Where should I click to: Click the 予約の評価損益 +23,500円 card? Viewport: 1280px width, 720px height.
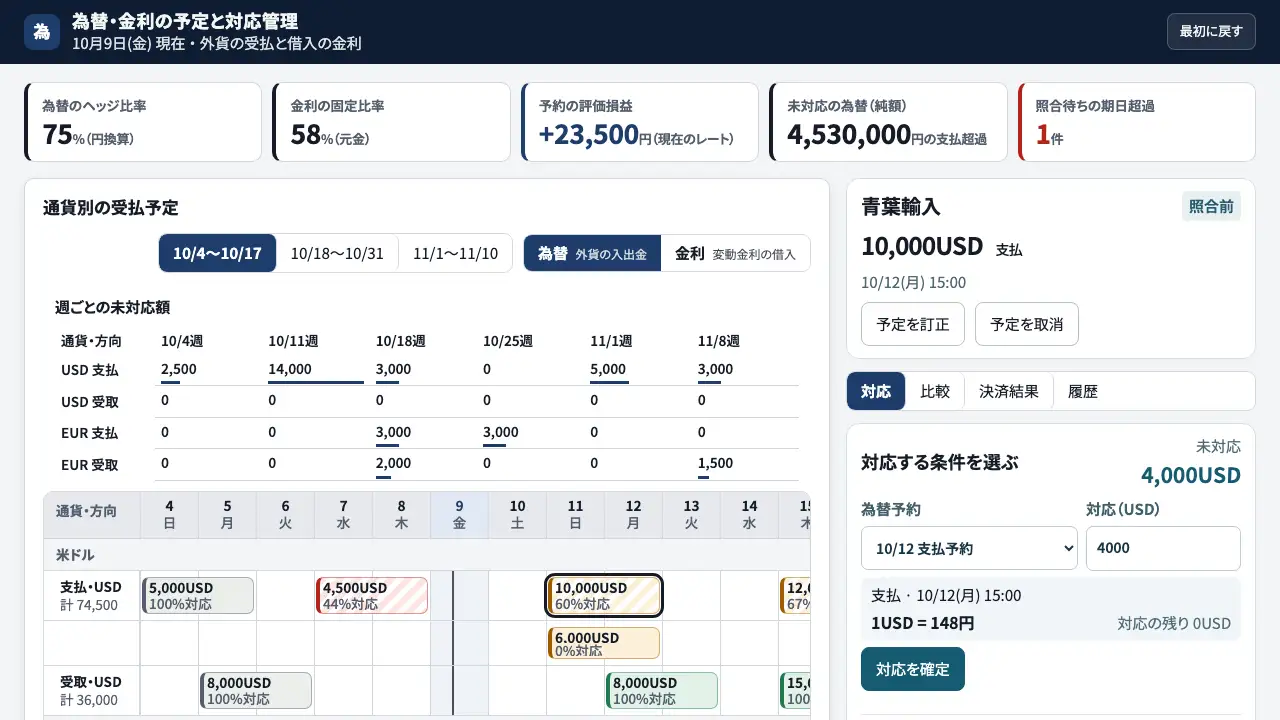point(640,122)
